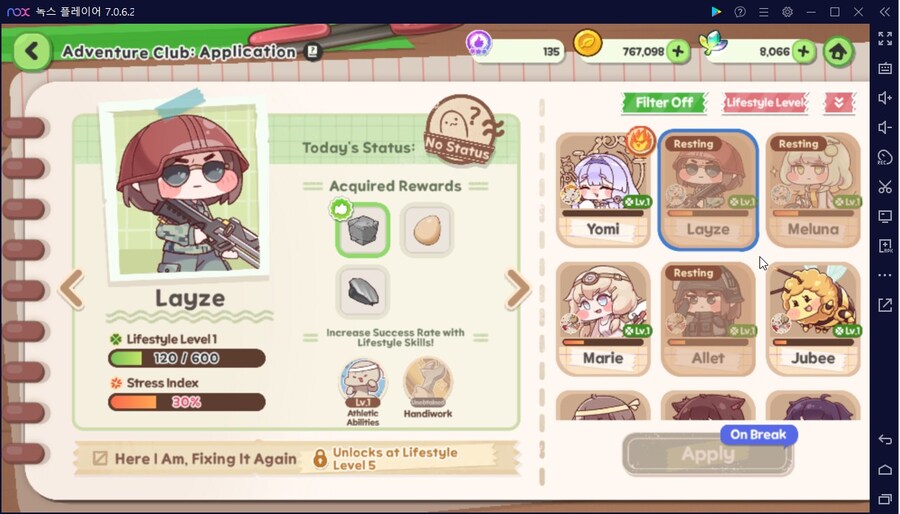
Task: Open the Nox settings gear icon
Action: click(787, 11)
